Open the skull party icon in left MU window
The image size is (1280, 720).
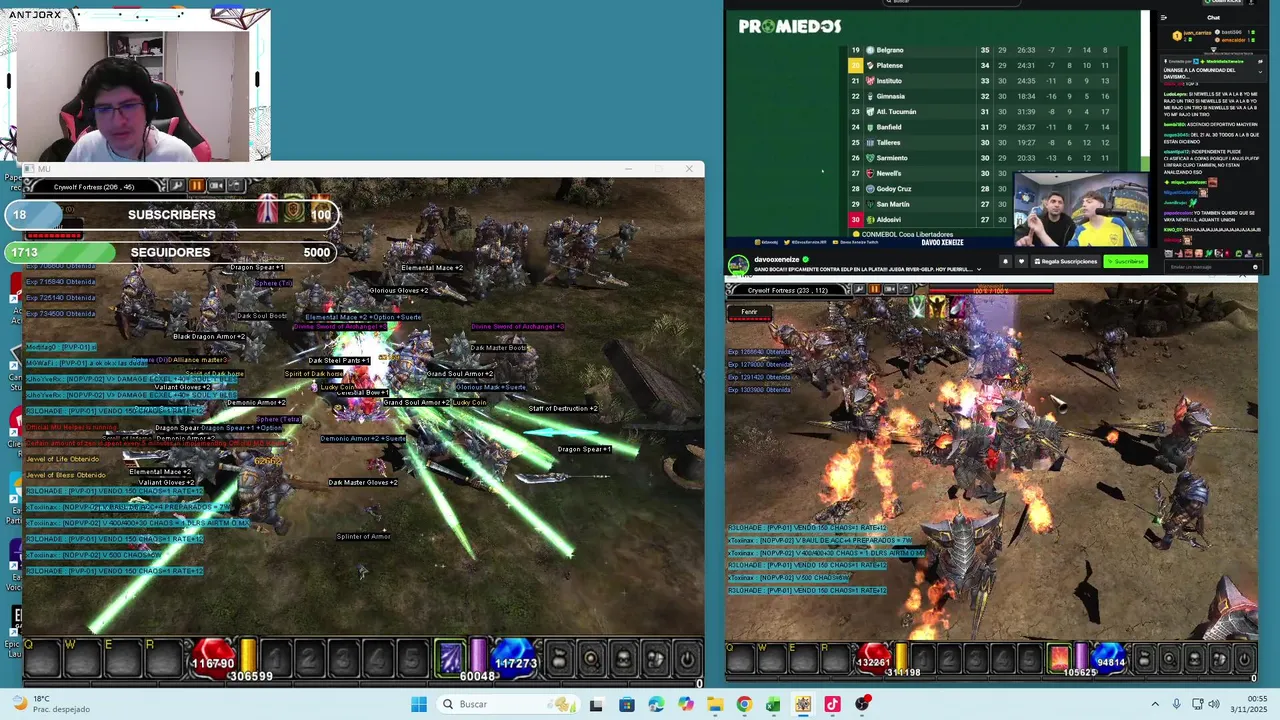coord(623,658)
